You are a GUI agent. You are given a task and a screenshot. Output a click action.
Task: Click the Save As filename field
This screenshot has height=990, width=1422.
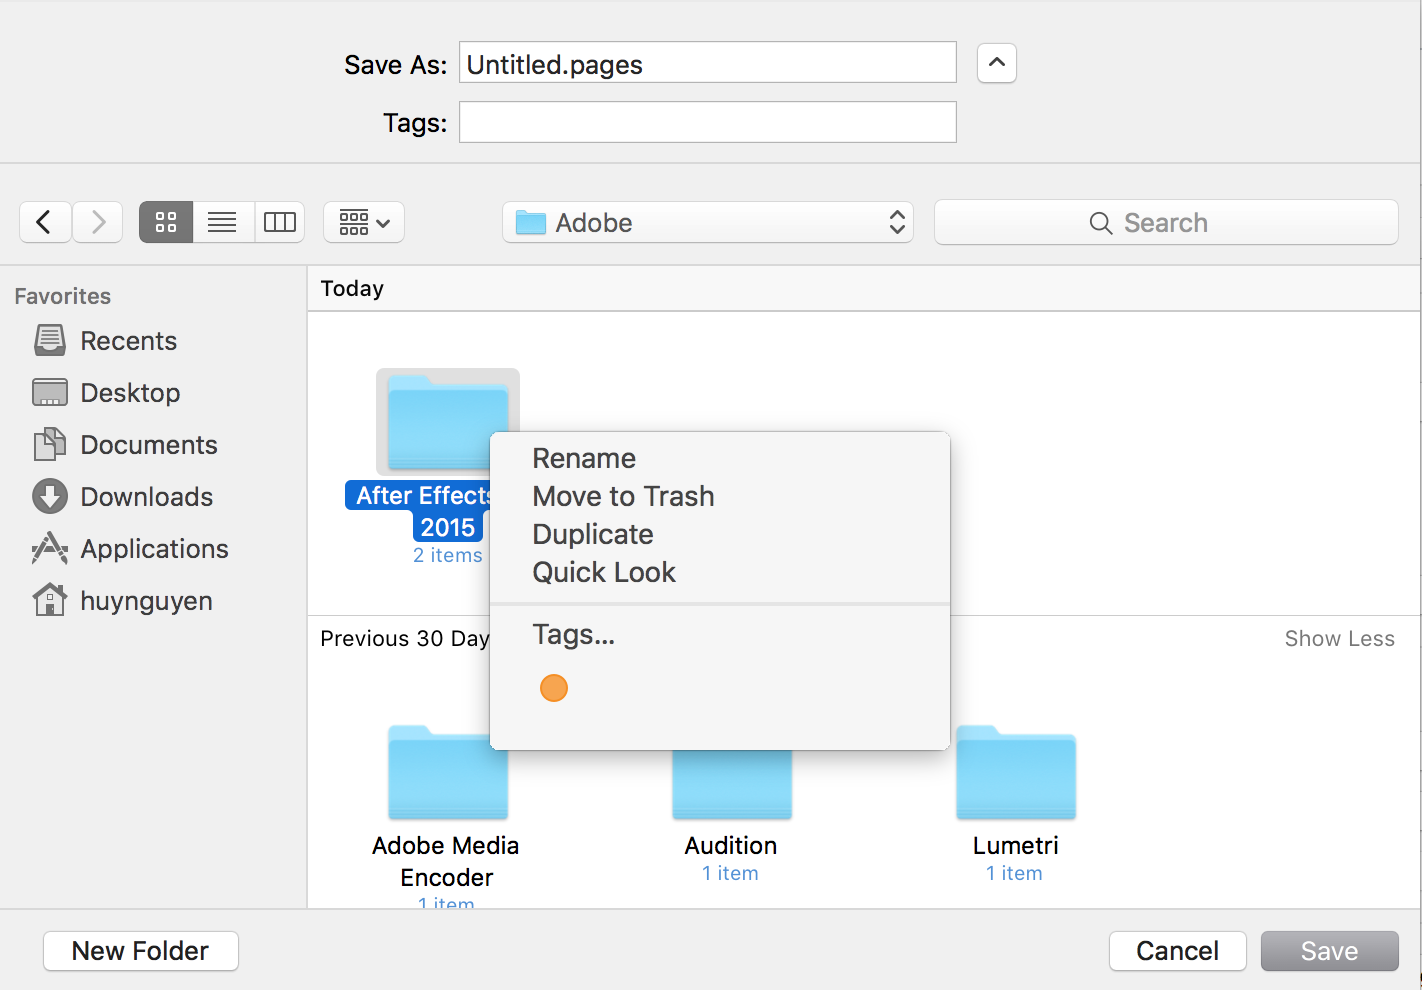point(708,63)
